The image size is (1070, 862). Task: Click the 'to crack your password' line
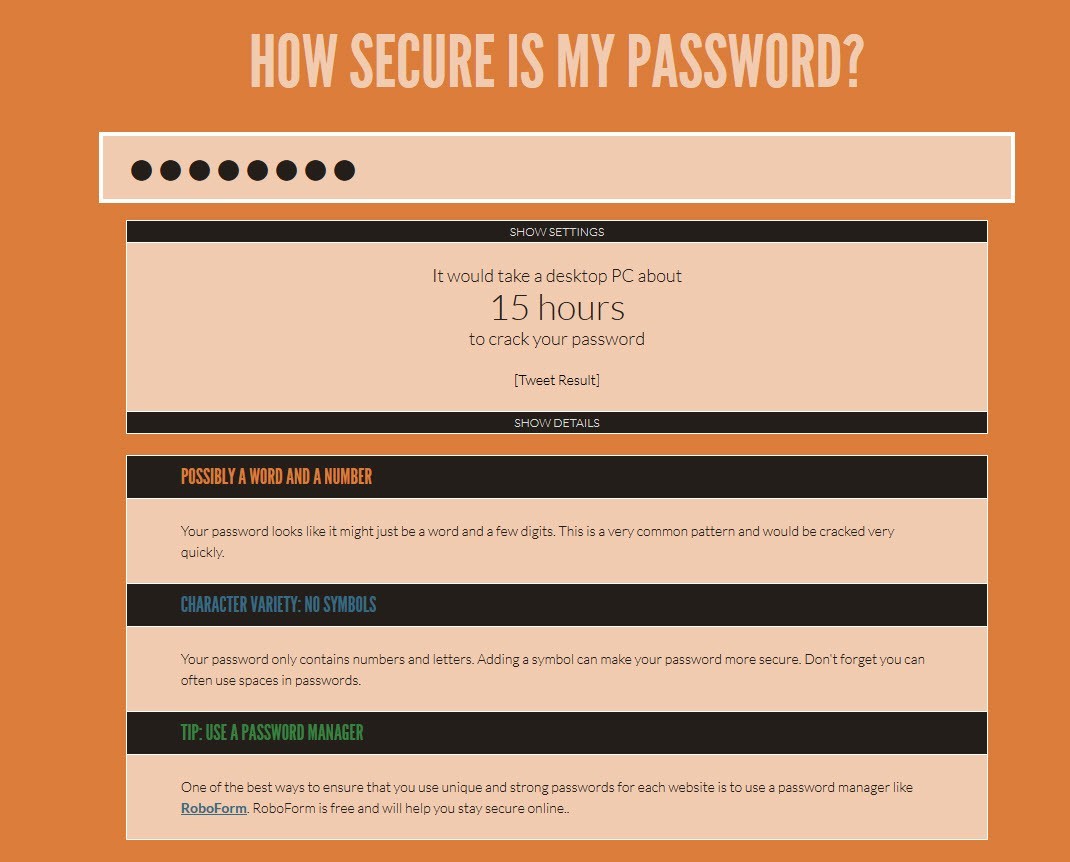click(556, 339)
